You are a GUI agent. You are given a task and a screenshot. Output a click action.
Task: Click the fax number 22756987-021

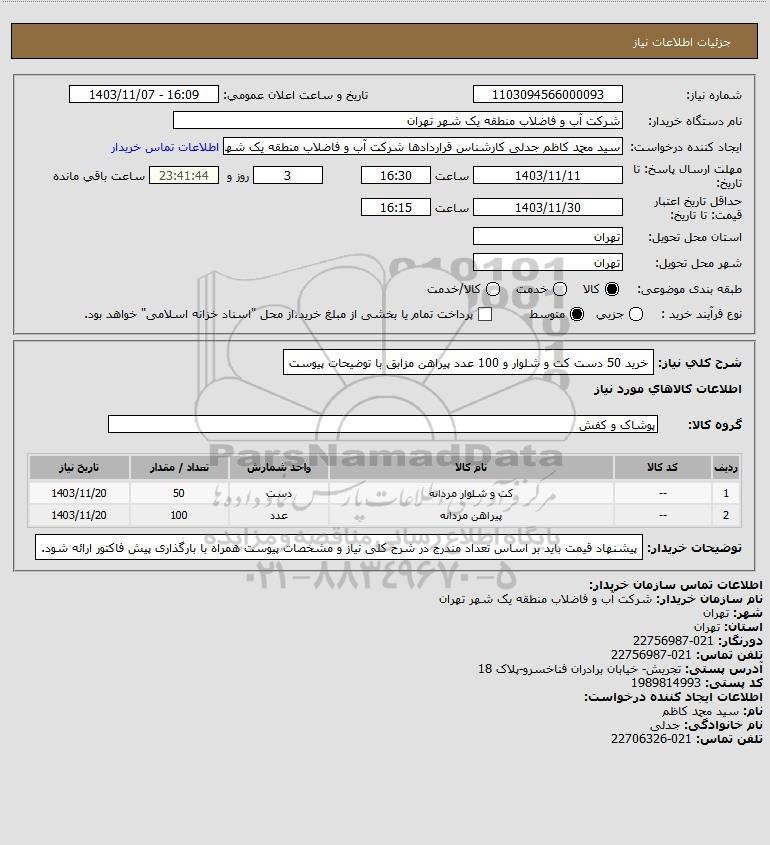(673, 641)
